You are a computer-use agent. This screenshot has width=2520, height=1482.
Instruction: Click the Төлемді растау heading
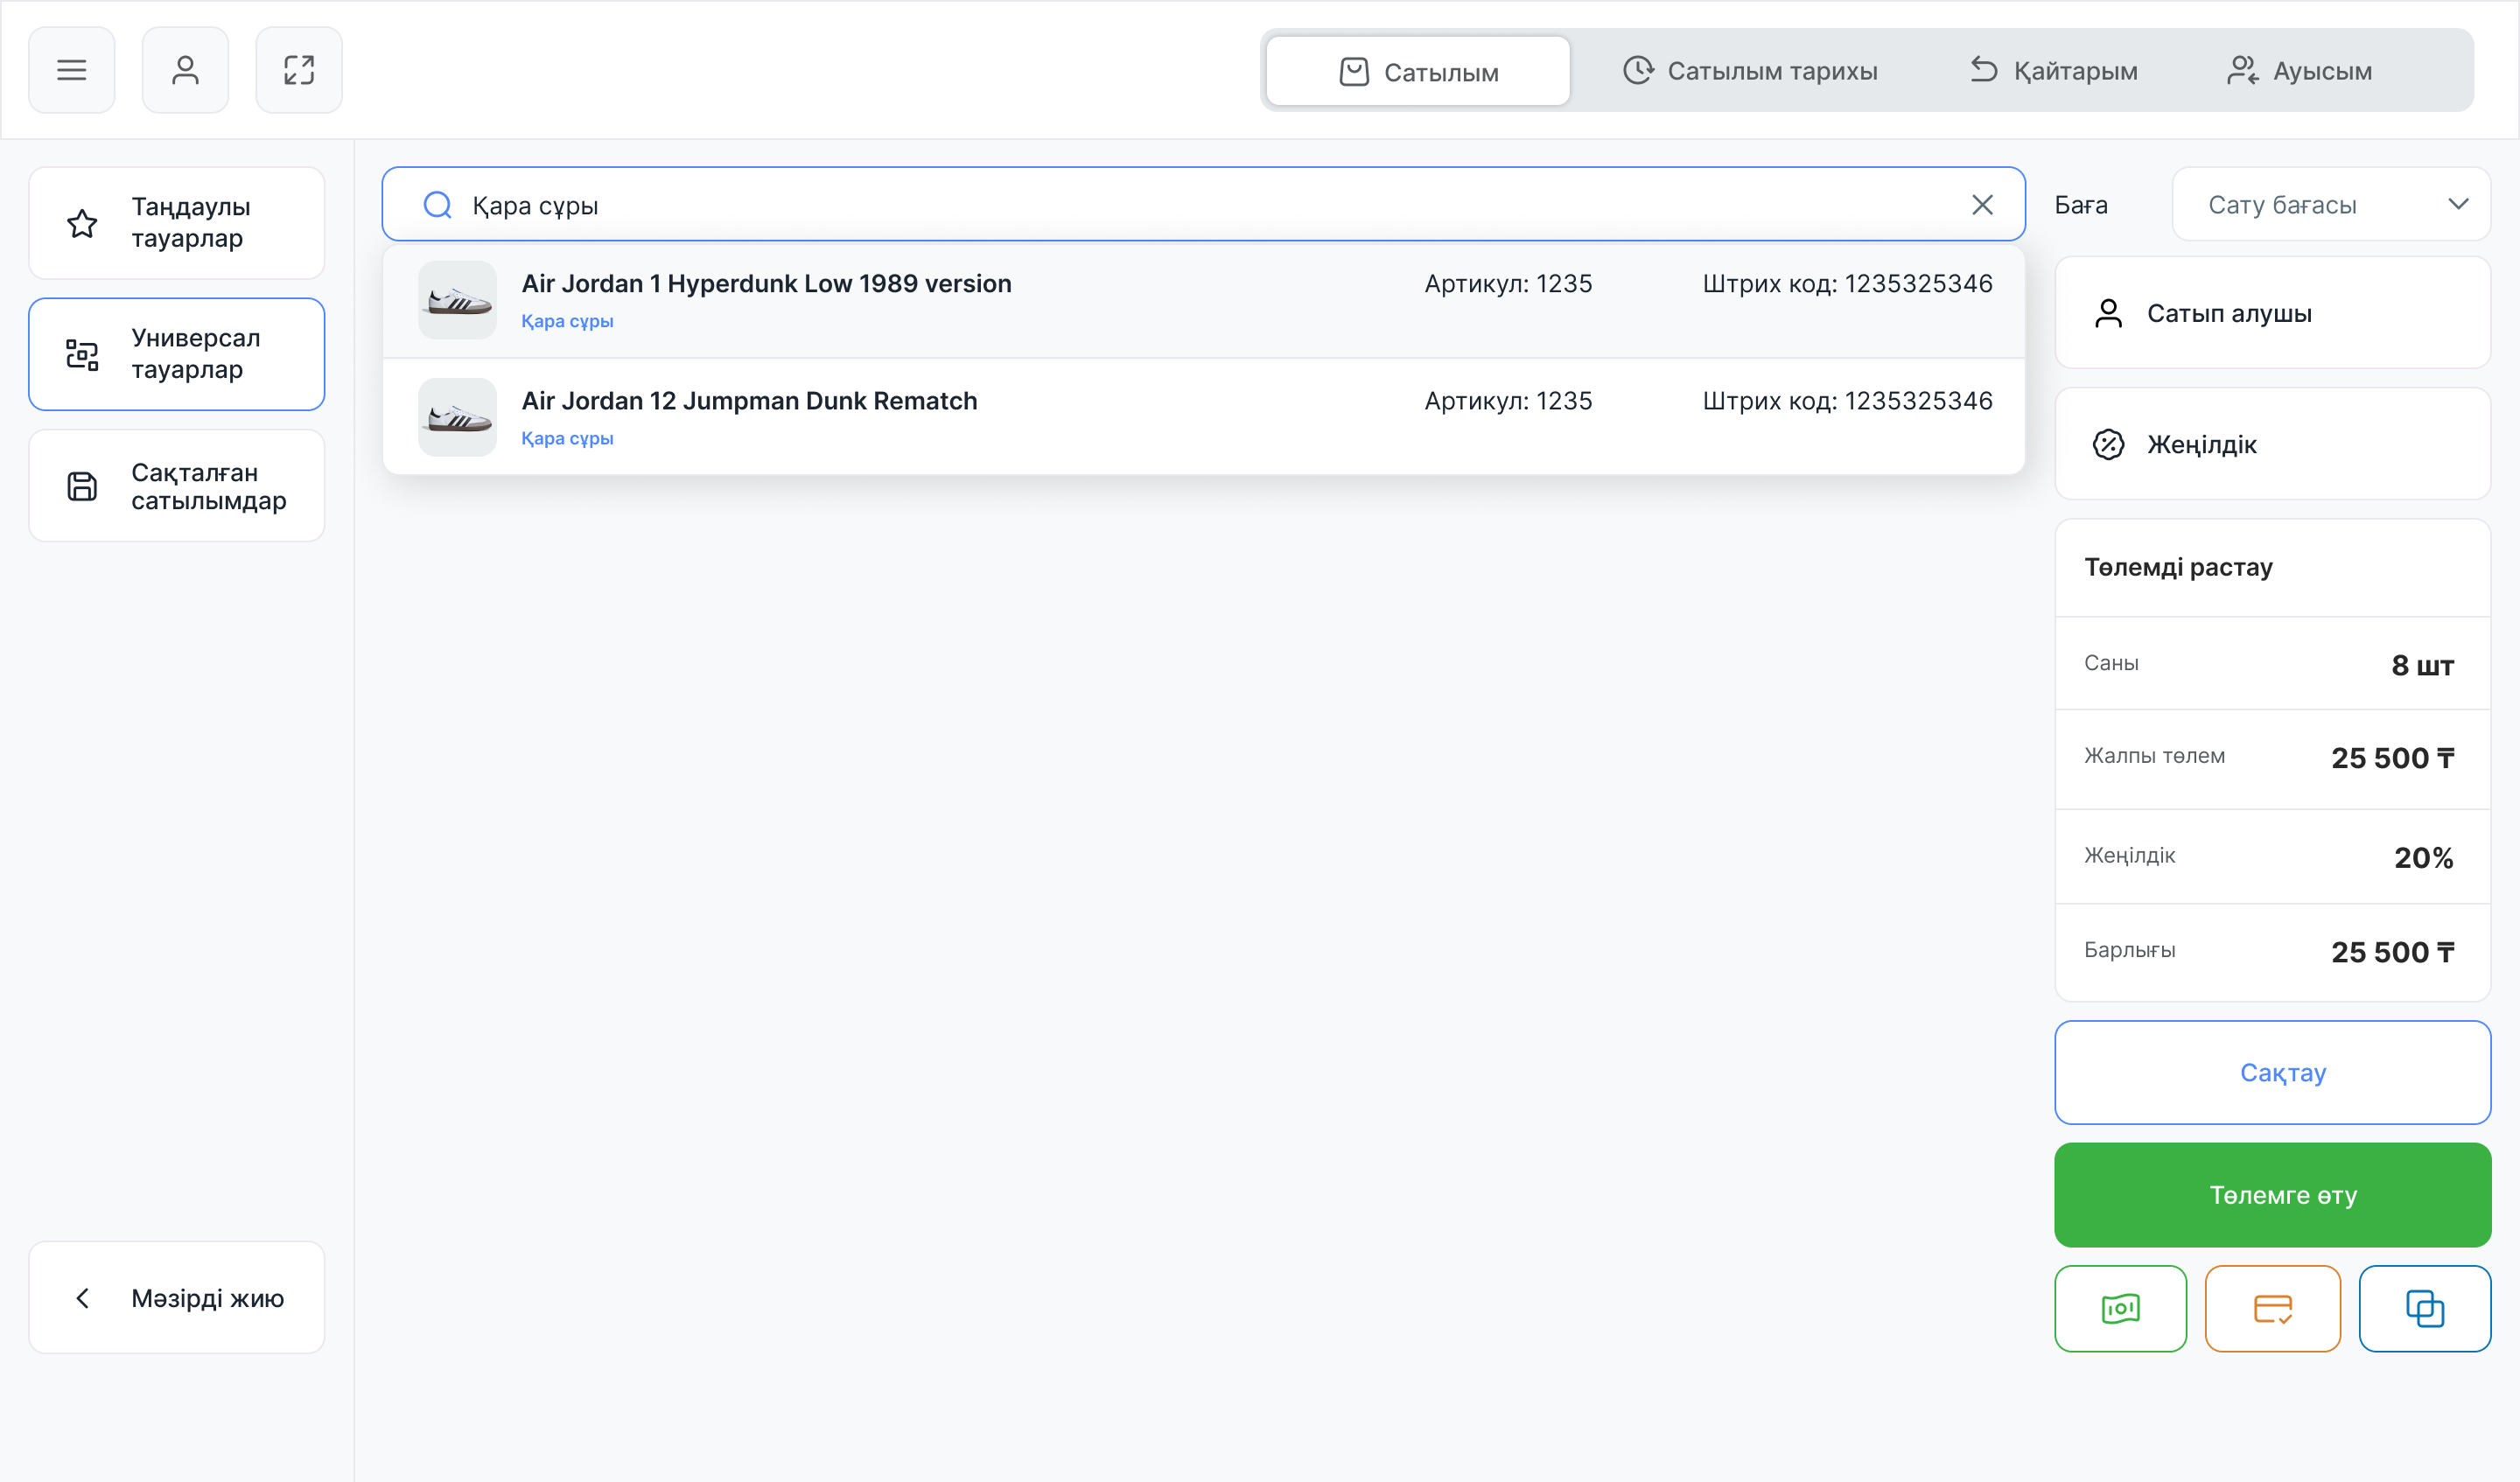2178,567
